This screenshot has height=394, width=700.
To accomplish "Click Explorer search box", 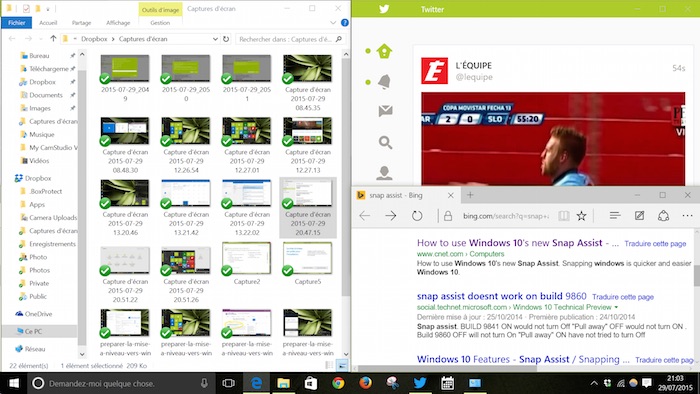I will (291, 39).
